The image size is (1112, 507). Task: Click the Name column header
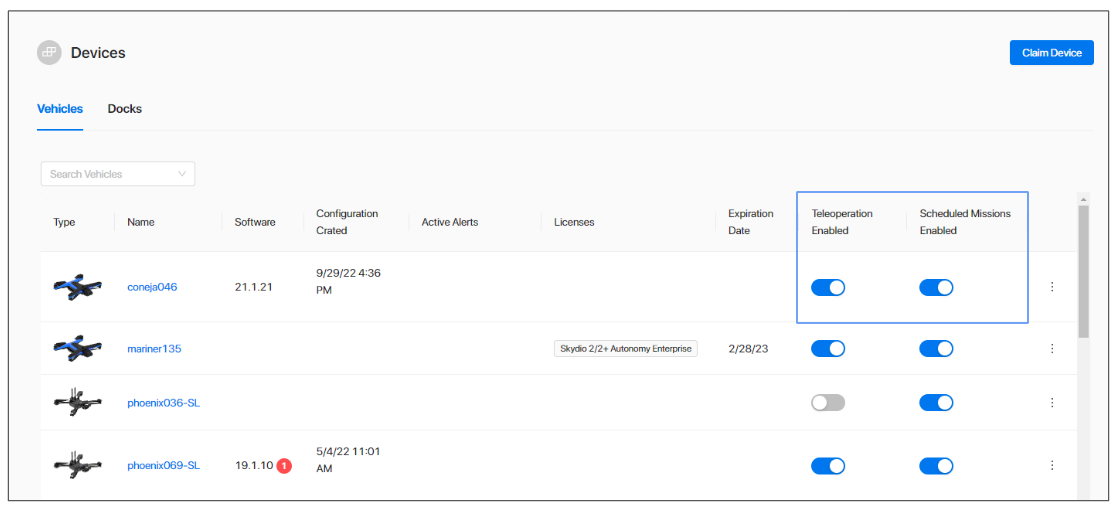click(141, 222)
